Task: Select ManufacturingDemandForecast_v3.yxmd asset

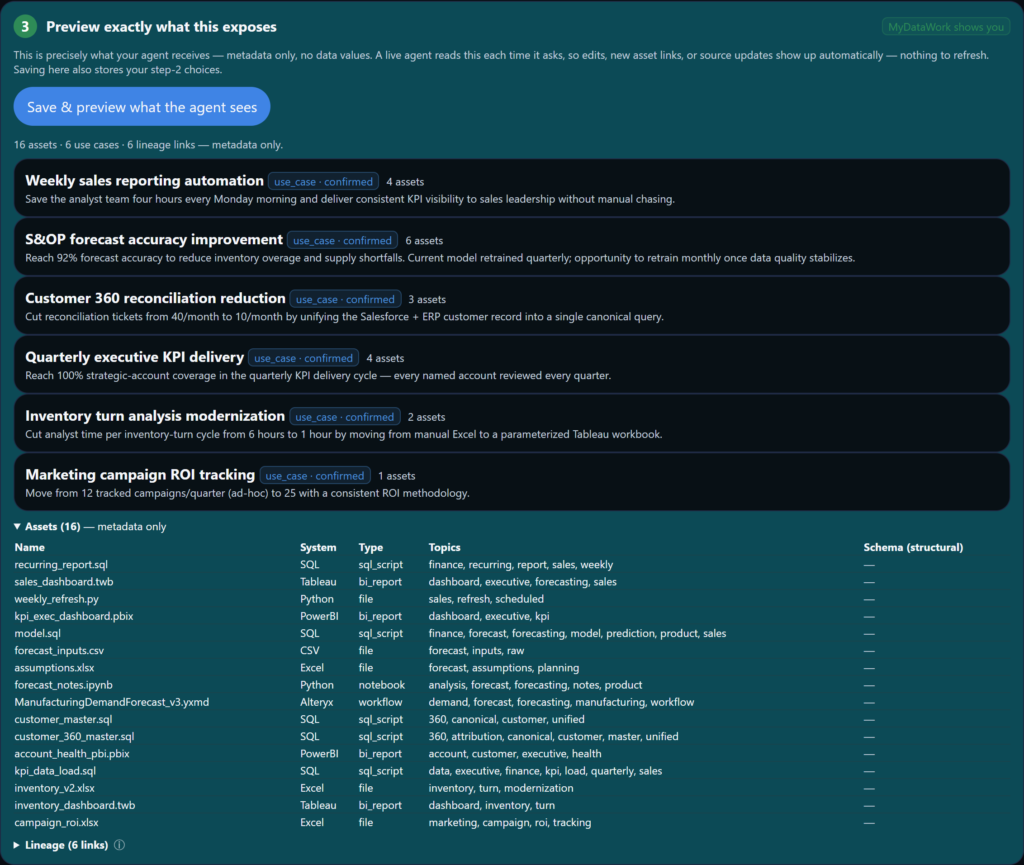Action: tap(112, 702)
